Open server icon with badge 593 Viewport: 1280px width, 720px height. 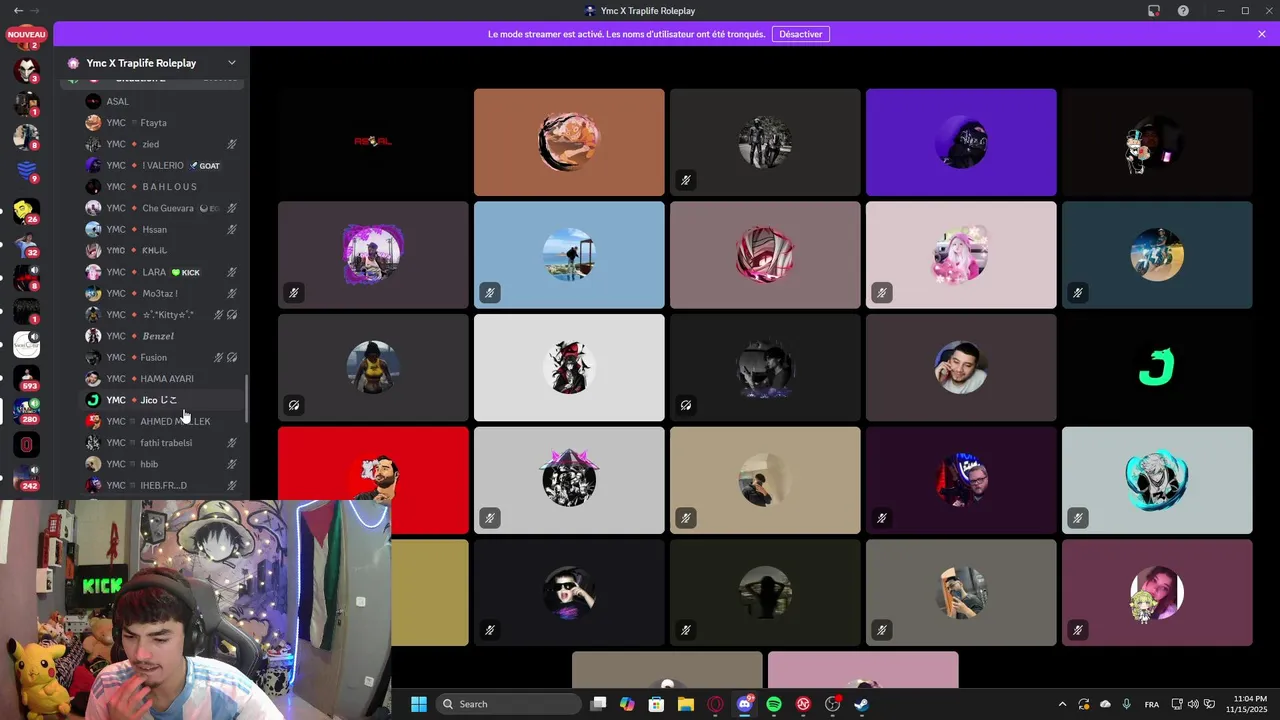(x=26, y=377)
